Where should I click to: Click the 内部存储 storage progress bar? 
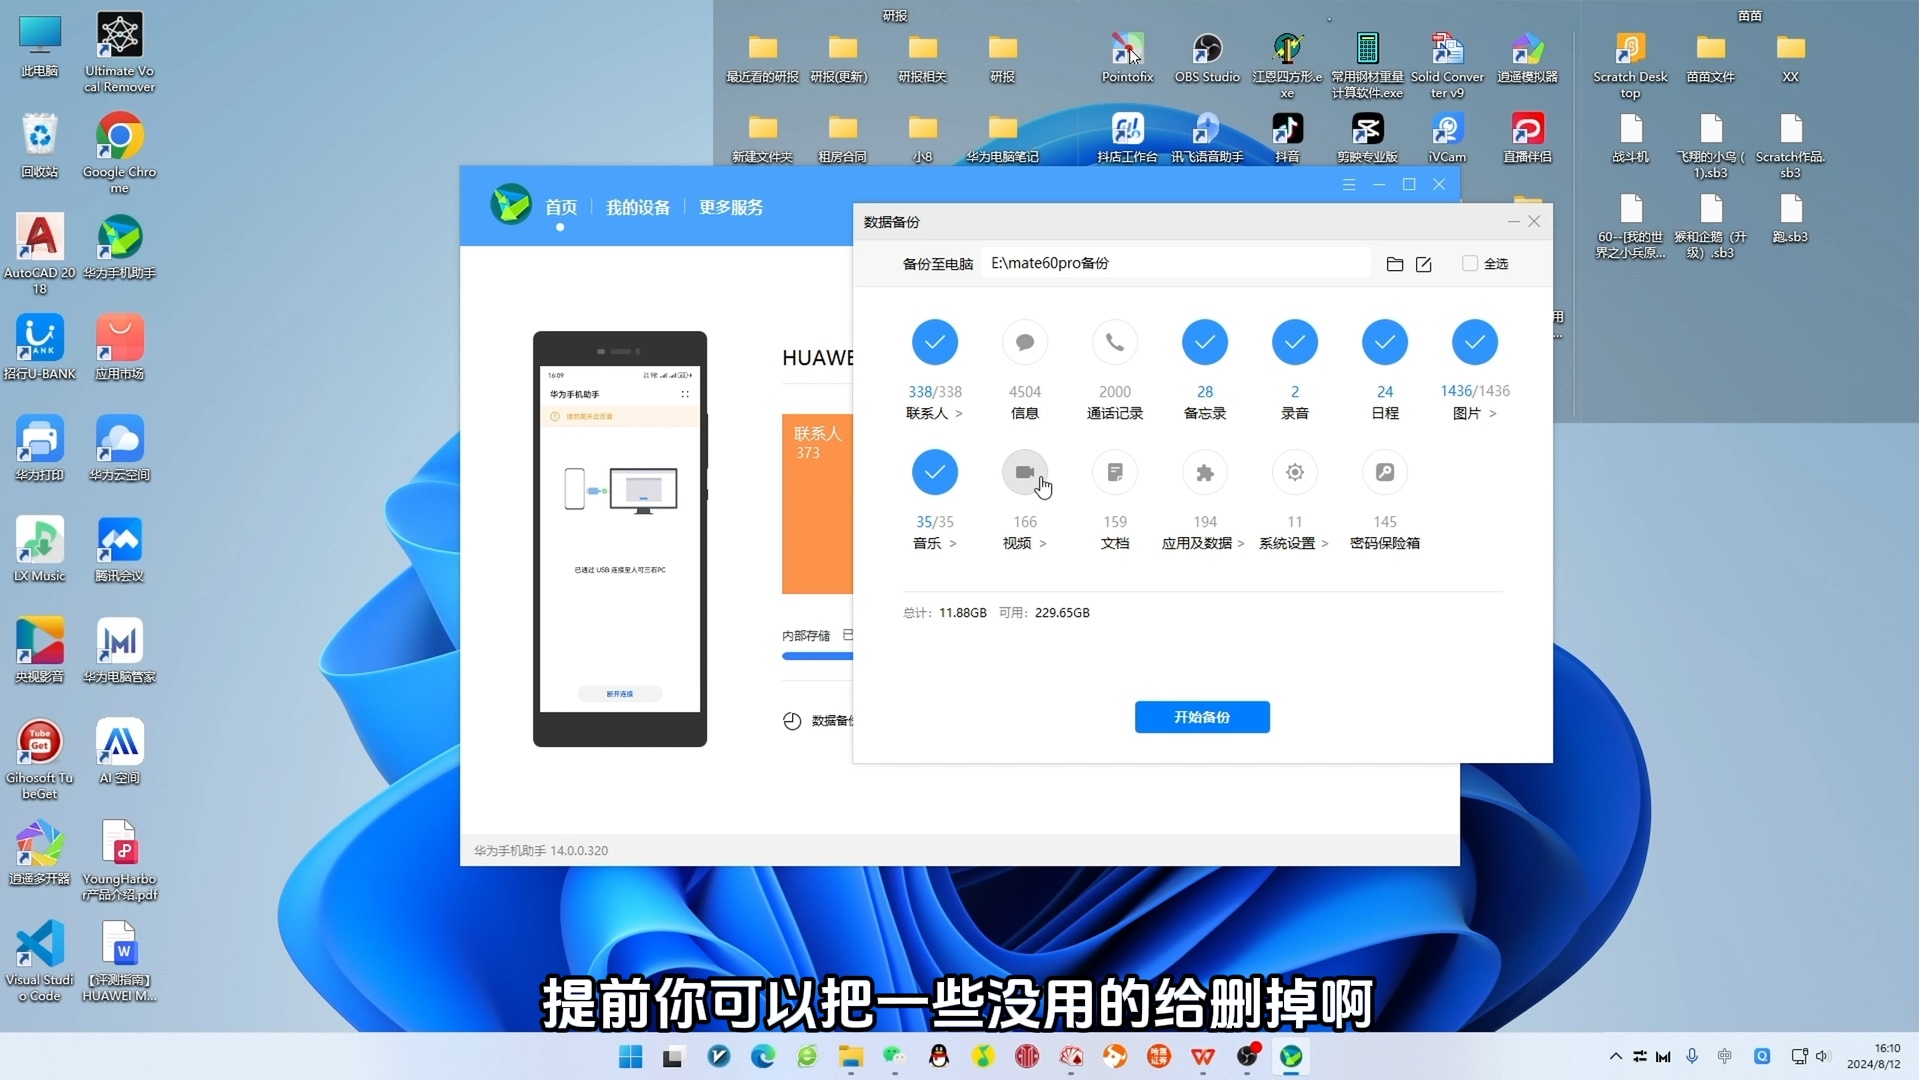(x=817, y=656)
